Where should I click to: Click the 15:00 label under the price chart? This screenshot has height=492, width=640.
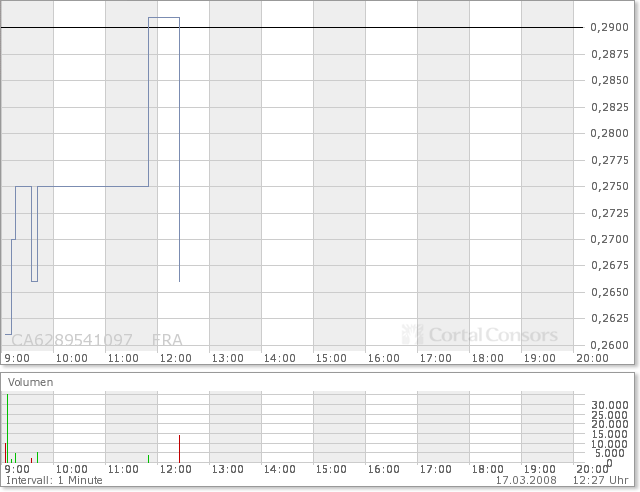(x=331, y=358)
